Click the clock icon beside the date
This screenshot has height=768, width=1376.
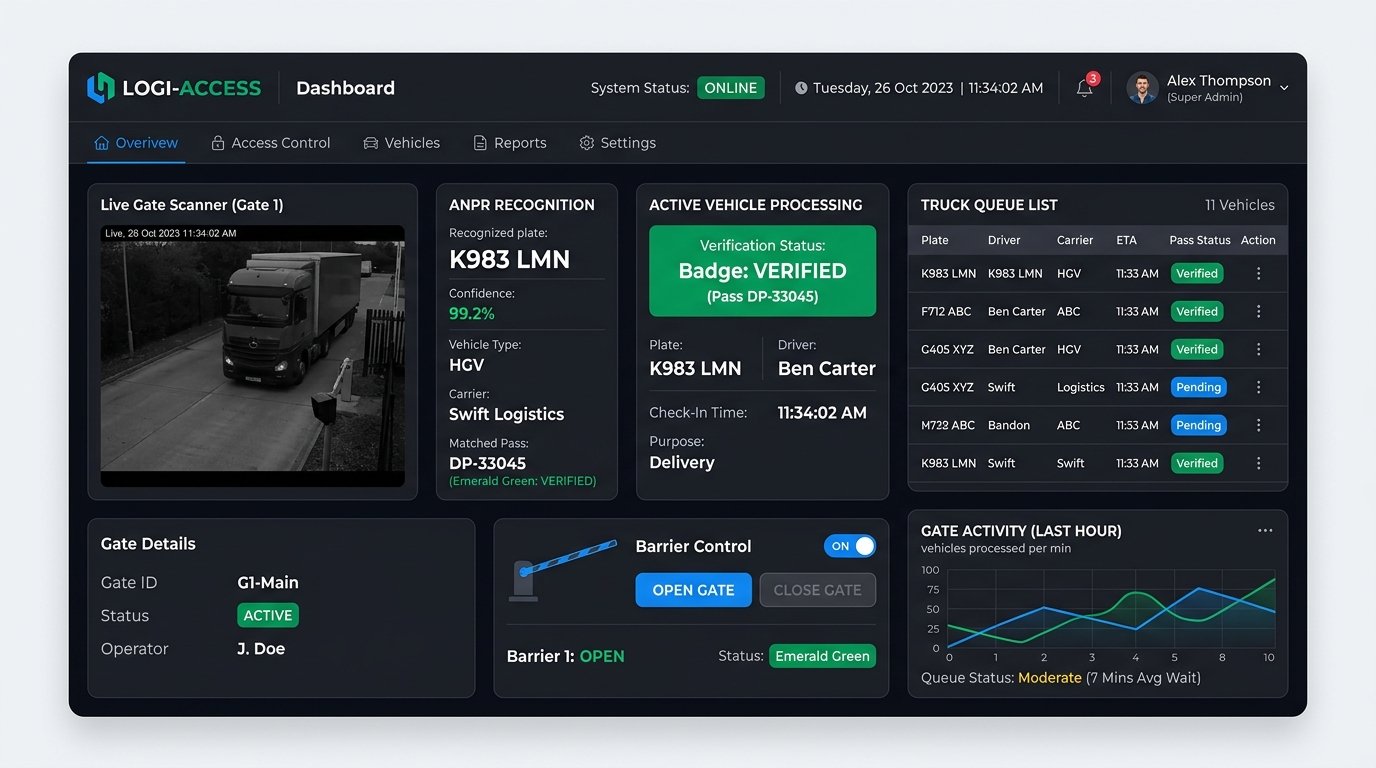(801, 88)
